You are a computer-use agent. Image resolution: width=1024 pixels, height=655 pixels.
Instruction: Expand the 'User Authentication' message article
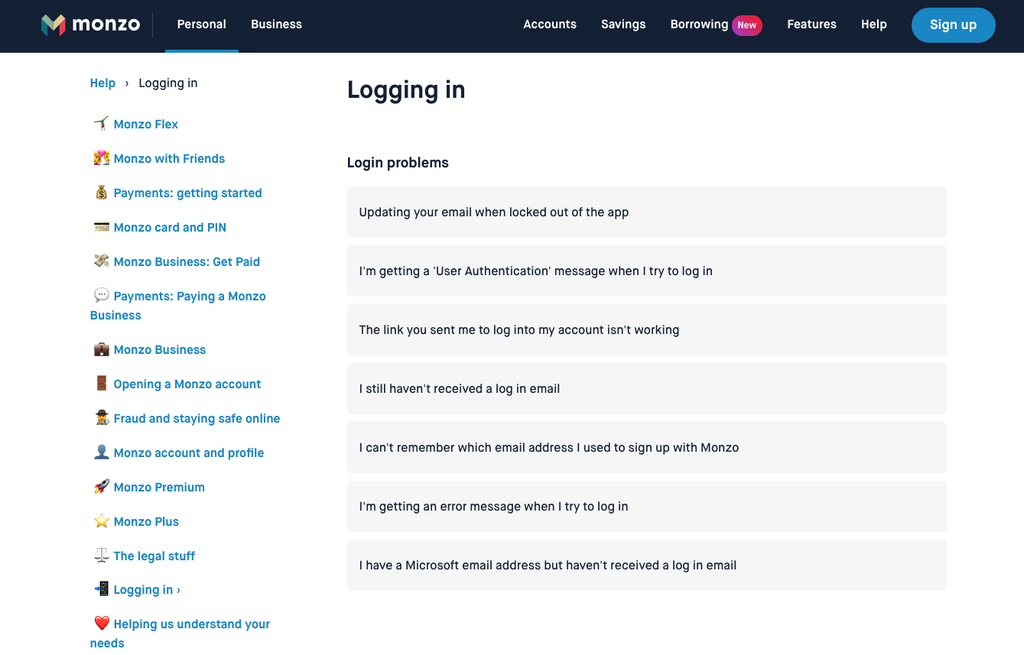[646, 271]
